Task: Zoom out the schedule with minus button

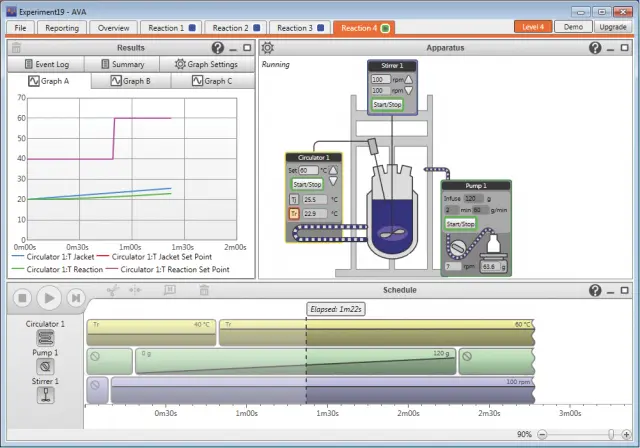Action: 542,434
